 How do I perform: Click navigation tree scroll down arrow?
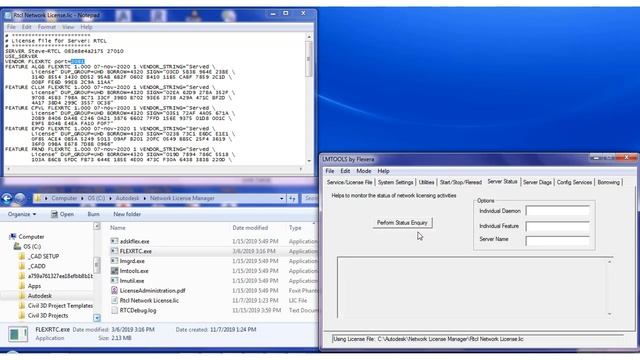(97, 318)
